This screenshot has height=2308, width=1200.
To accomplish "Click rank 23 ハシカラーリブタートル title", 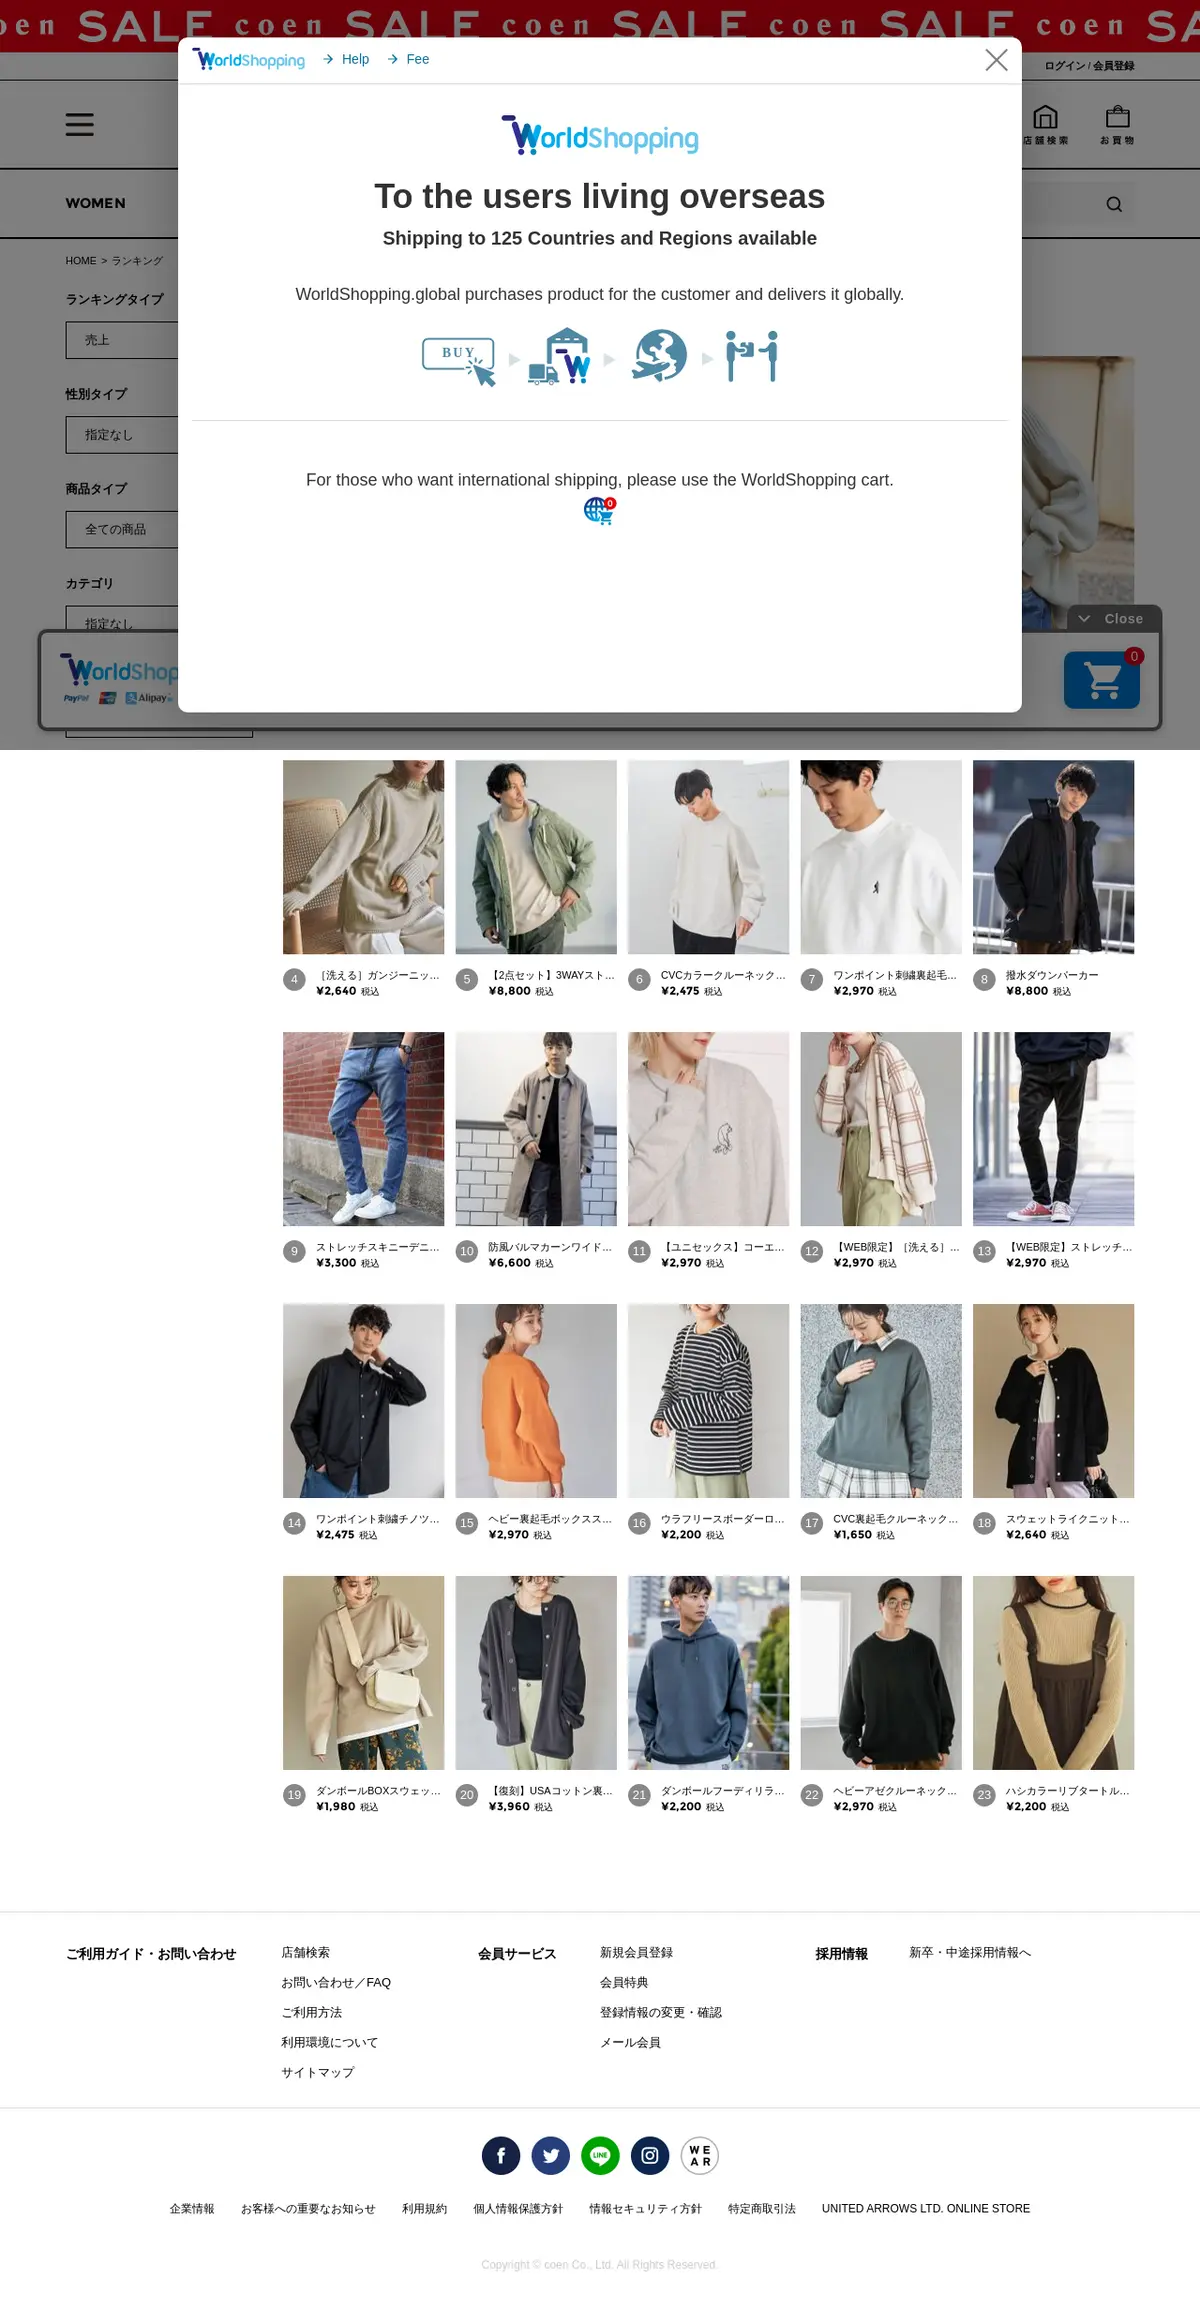I will (1068, 1791).
